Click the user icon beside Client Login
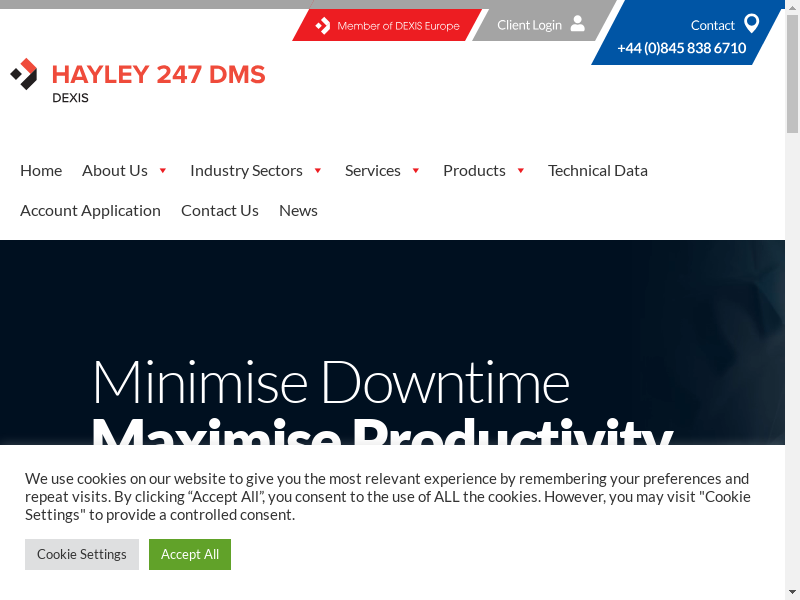 [x=577, y=24]
